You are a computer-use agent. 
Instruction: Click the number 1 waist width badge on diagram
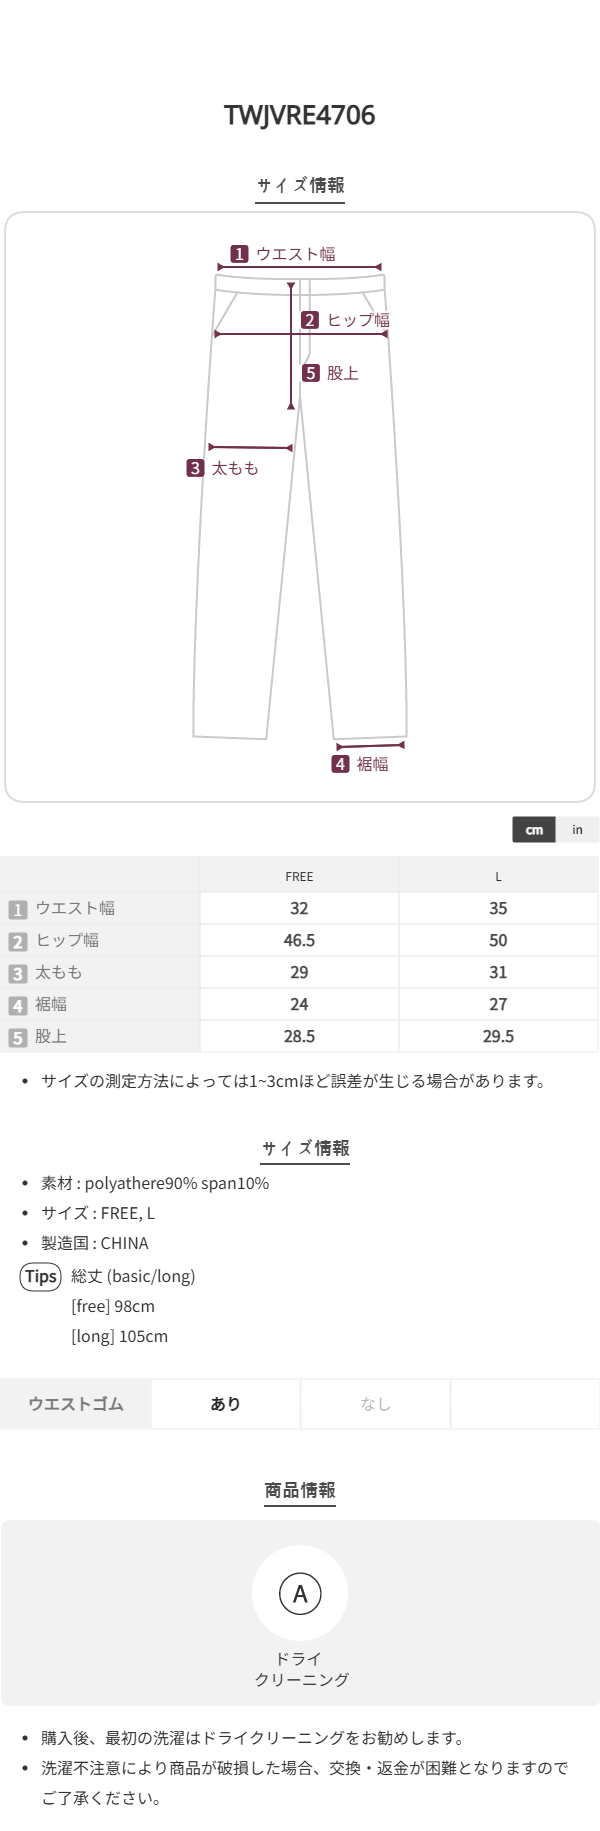tap(239, 254)
